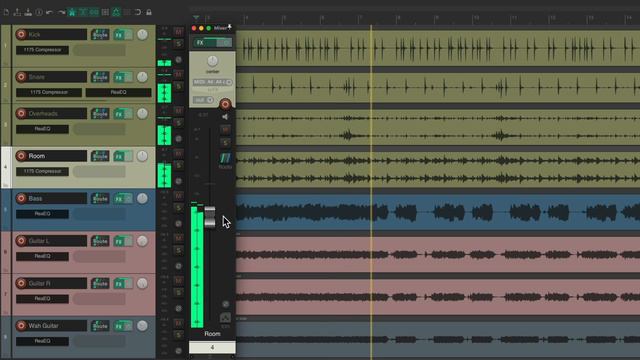Click the record arm button in Mixer strip

pos(225,104)
